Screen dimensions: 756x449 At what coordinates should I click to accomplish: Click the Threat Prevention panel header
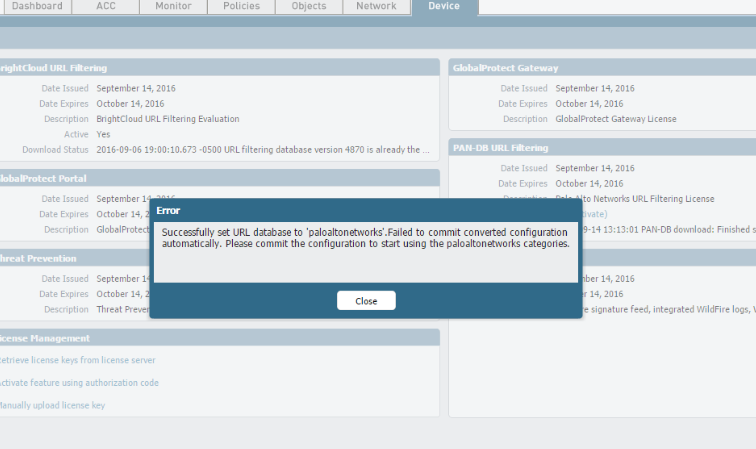pyautogui.click(x=75, y=259)
